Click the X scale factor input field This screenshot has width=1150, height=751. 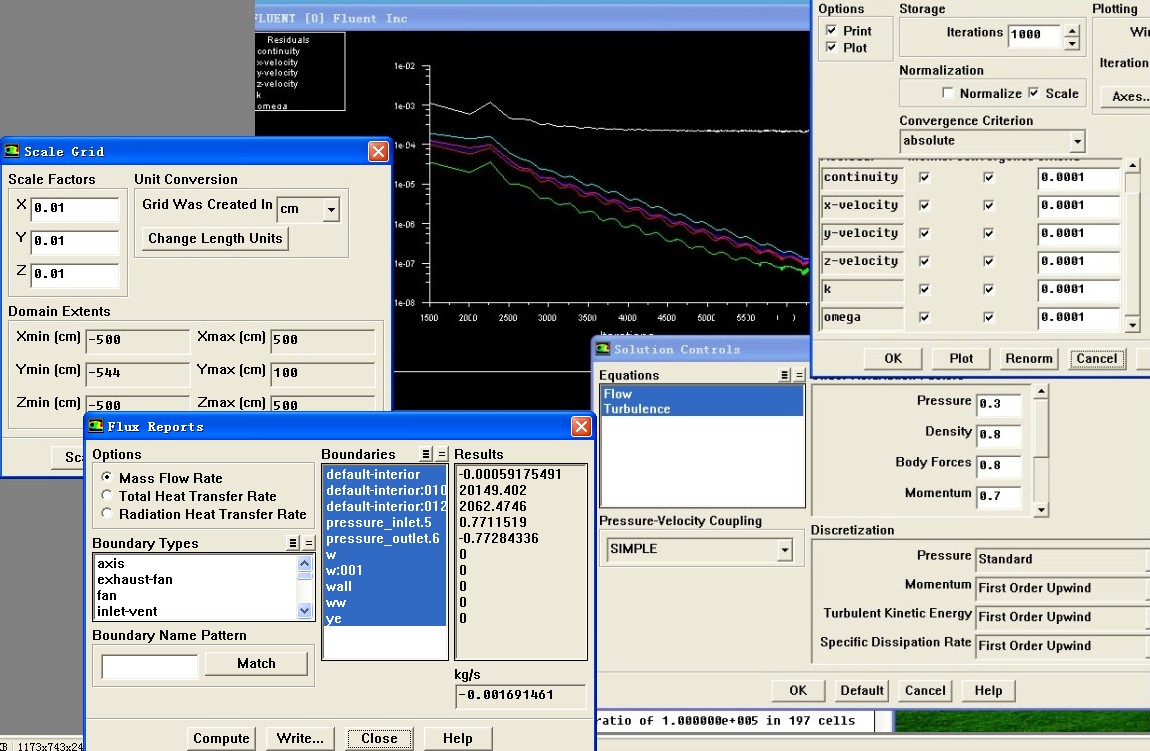point(75,209)
